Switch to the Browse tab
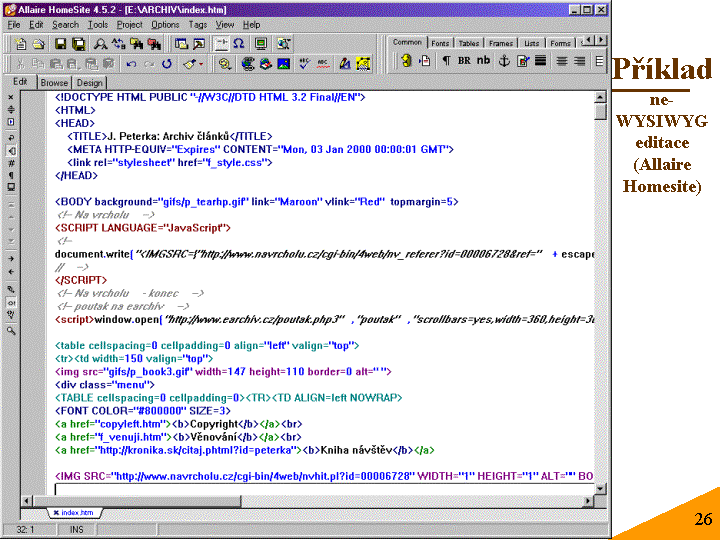Screen dimensions: 720x540 [54, 83]
